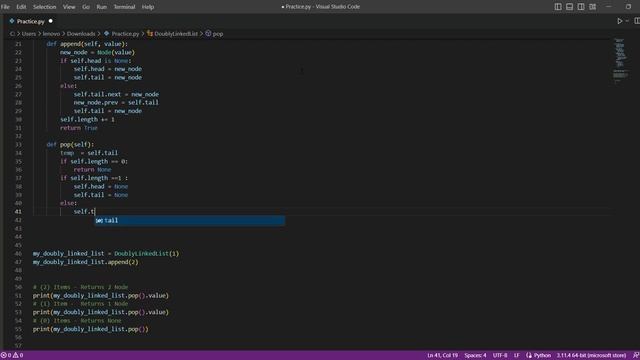Click the Practice.py breadcrumb
Screen dimensions: 640x360
(x=125, y=34)
